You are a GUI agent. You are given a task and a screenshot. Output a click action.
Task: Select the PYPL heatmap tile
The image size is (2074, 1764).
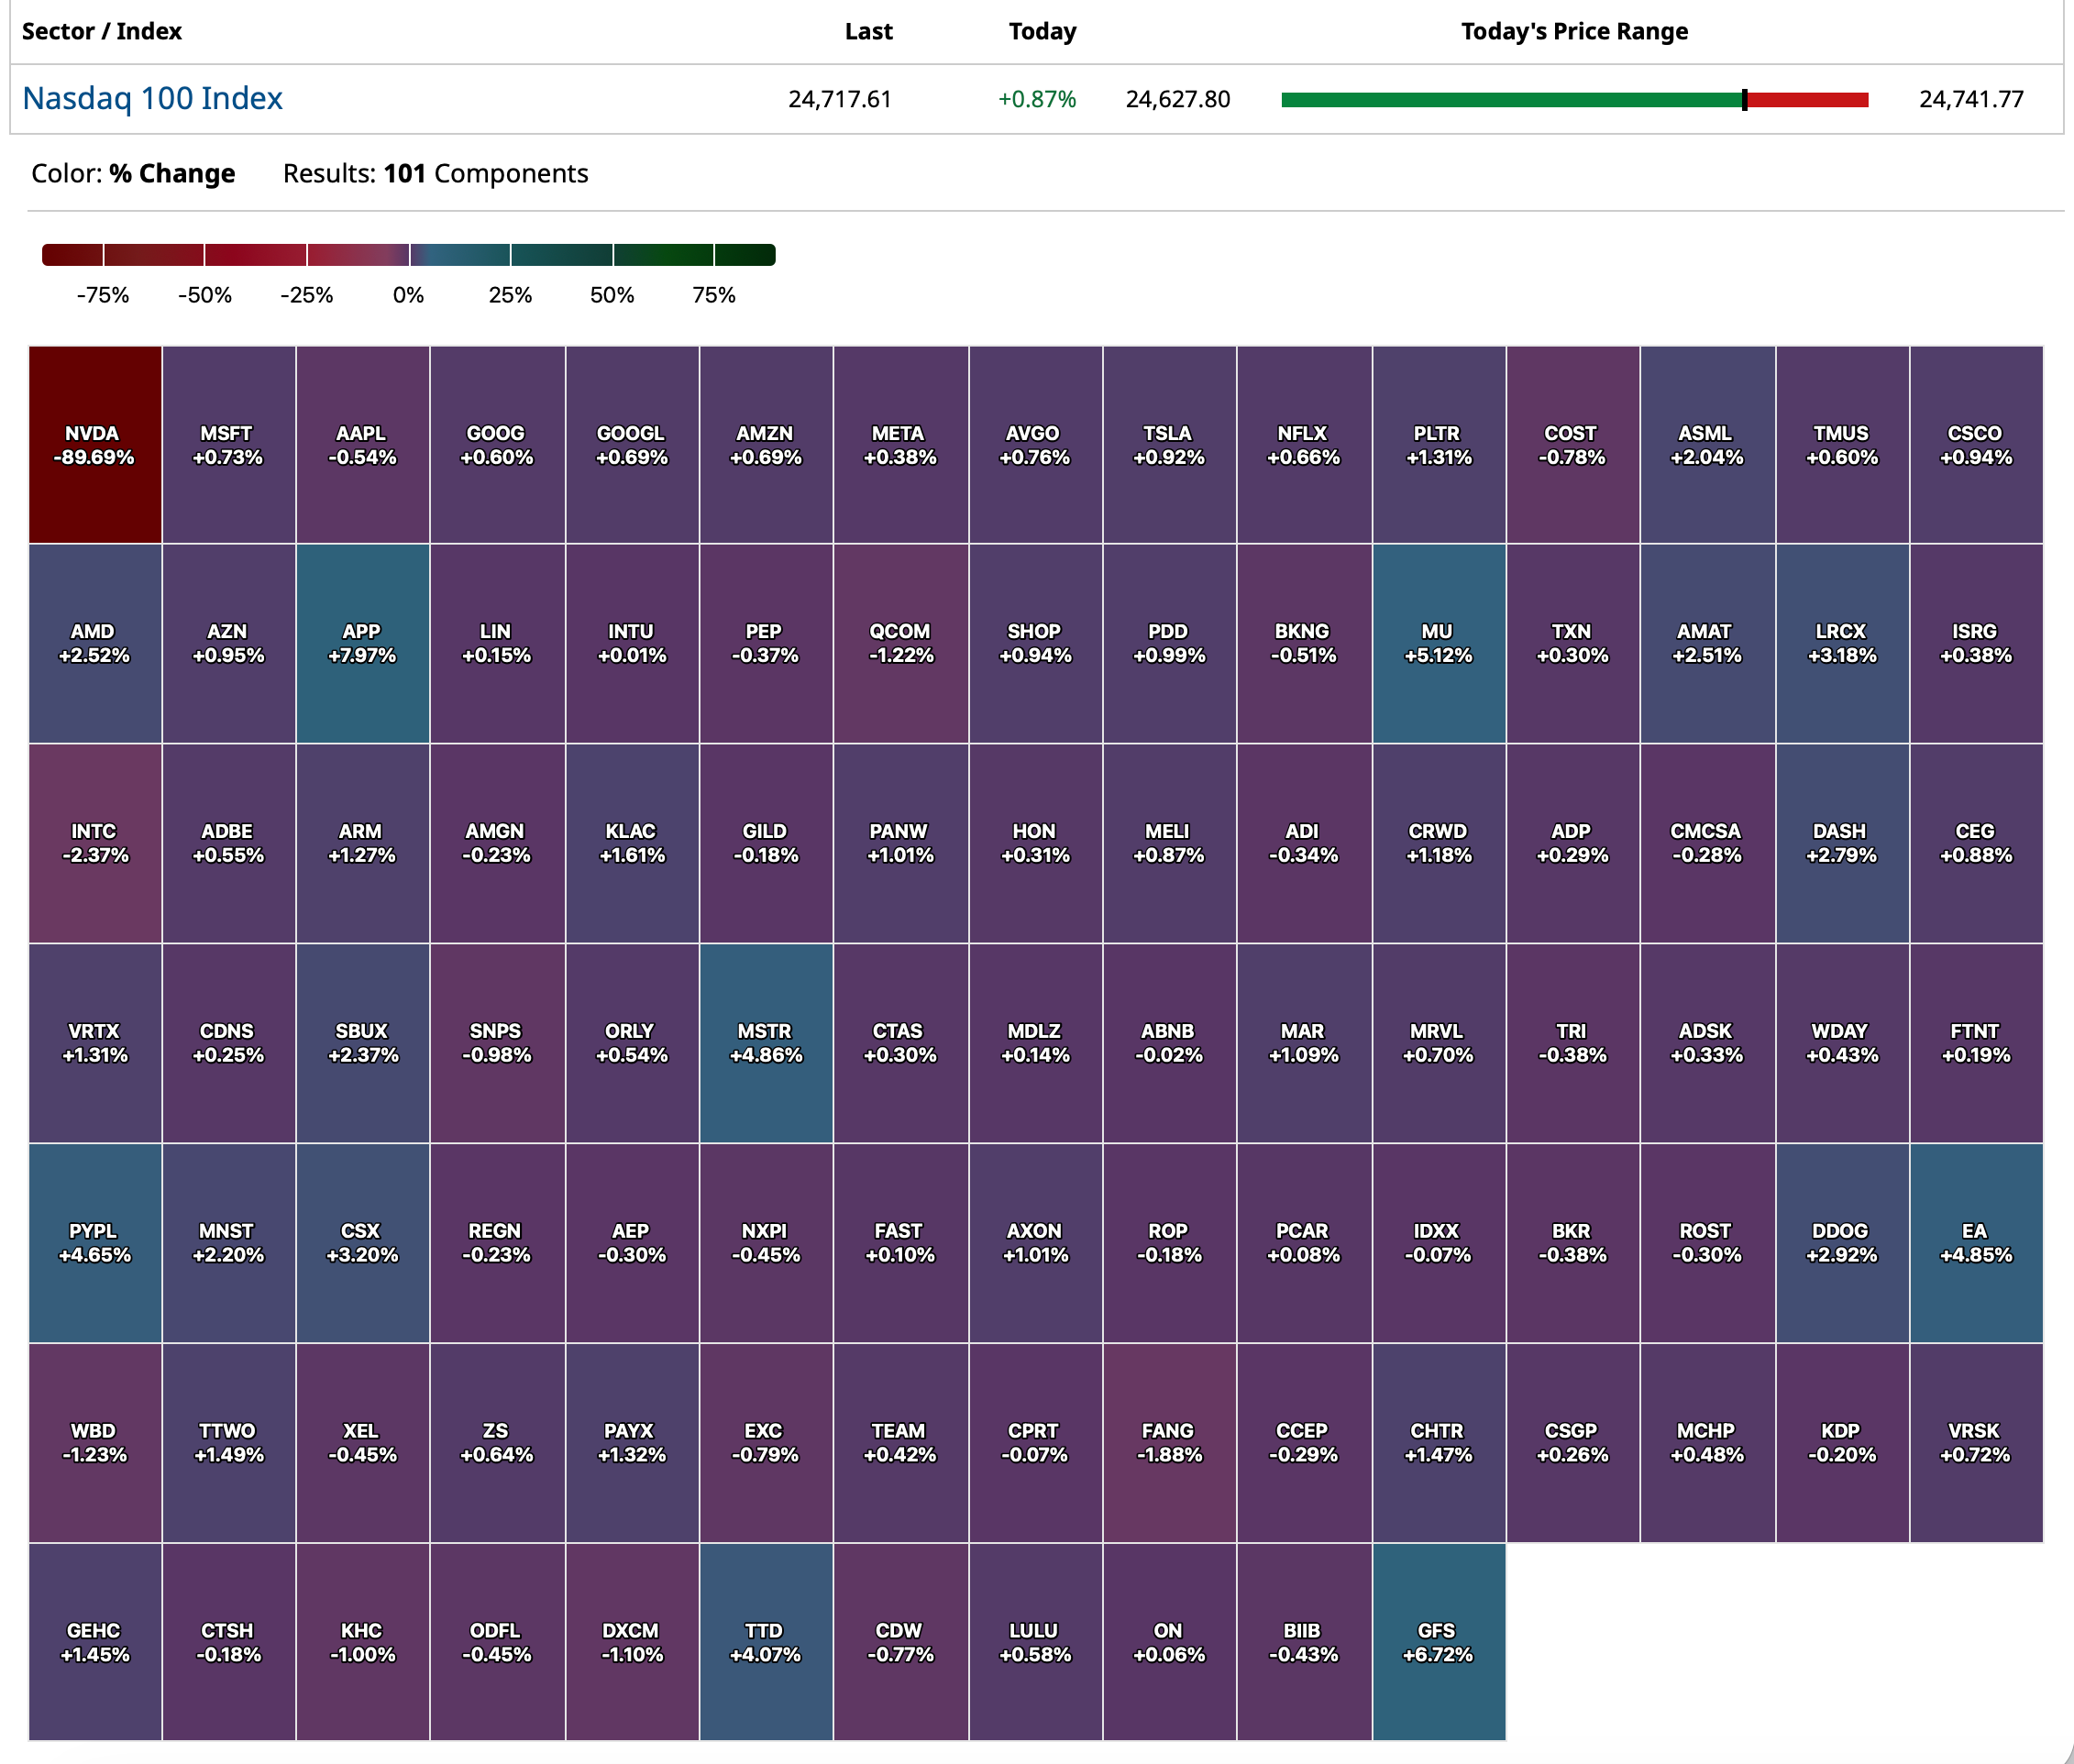95,1243
